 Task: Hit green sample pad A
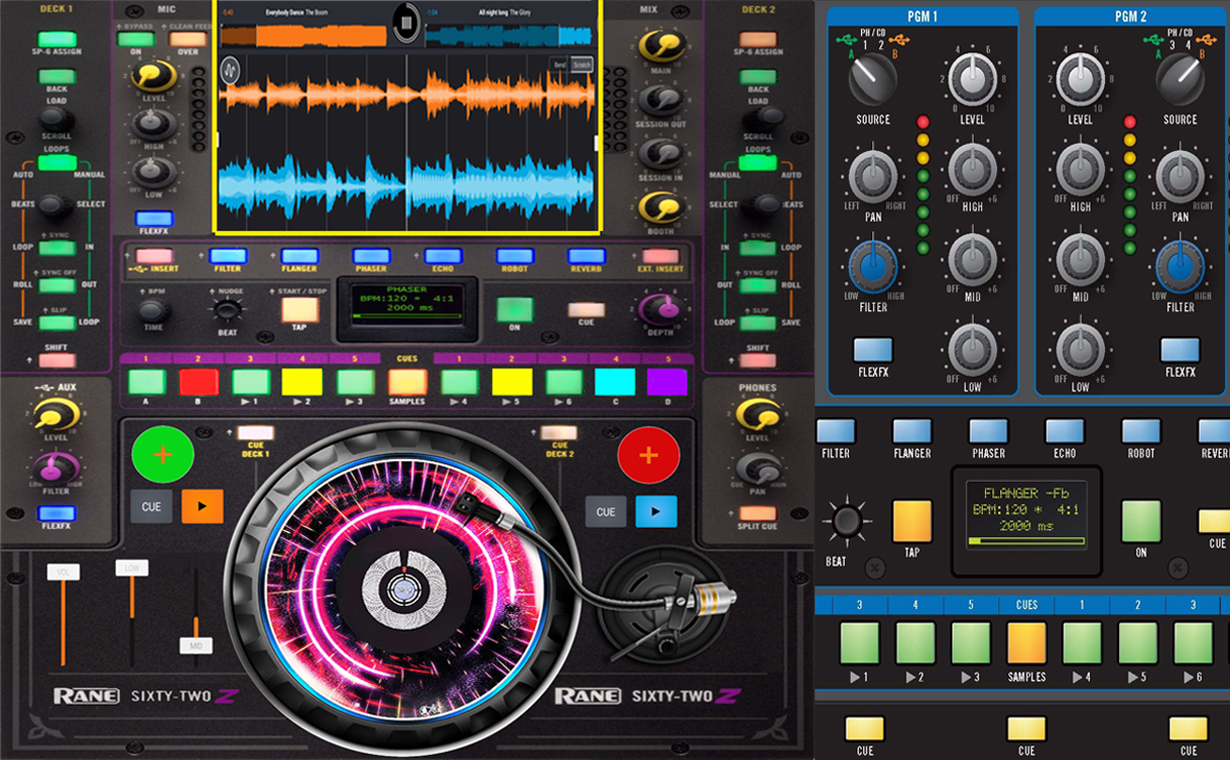(147, 382)
